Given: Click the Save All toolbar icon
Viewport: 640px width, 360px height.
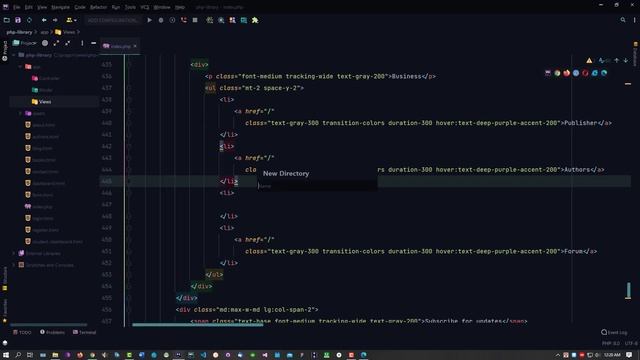Looking at the screenshot, I should 18,20.
